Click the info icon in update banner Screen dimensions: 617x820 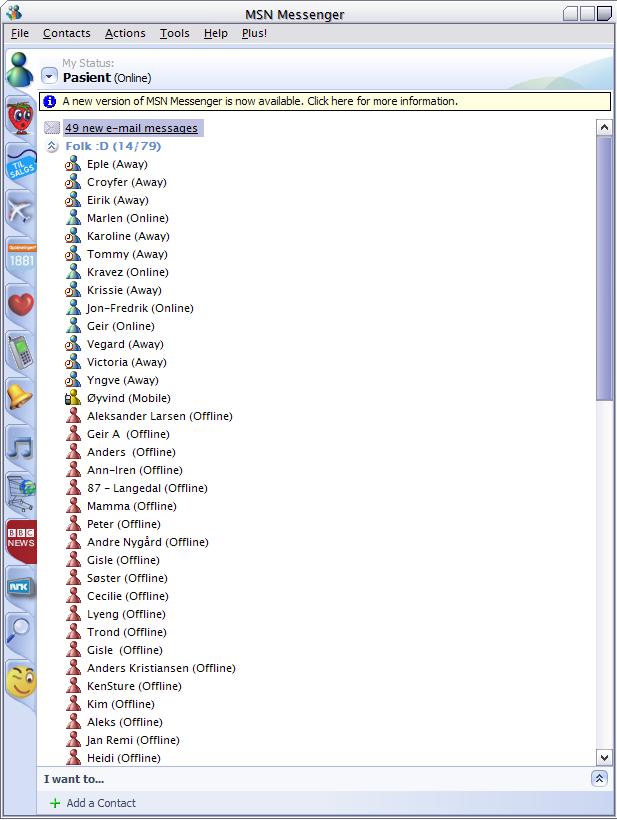(x=50, y=101)
